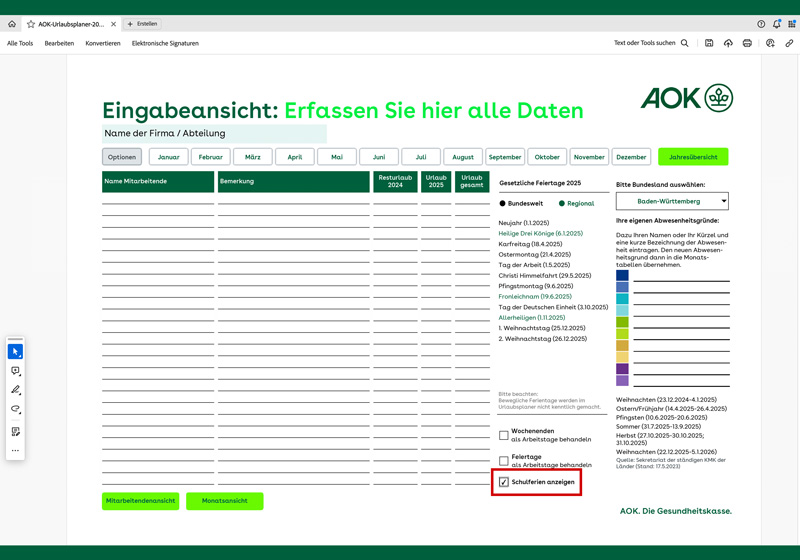
Task: Switch to the Mai tab
Action: 337,157
